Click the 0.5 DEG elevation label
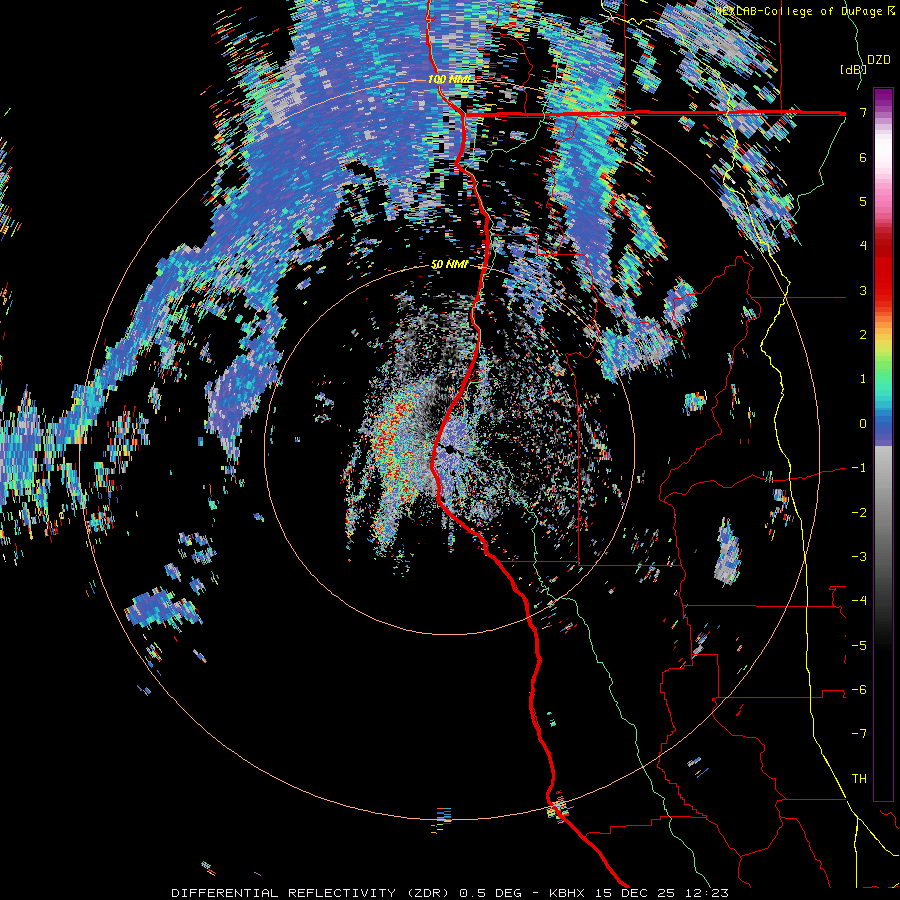 (493, 893)
